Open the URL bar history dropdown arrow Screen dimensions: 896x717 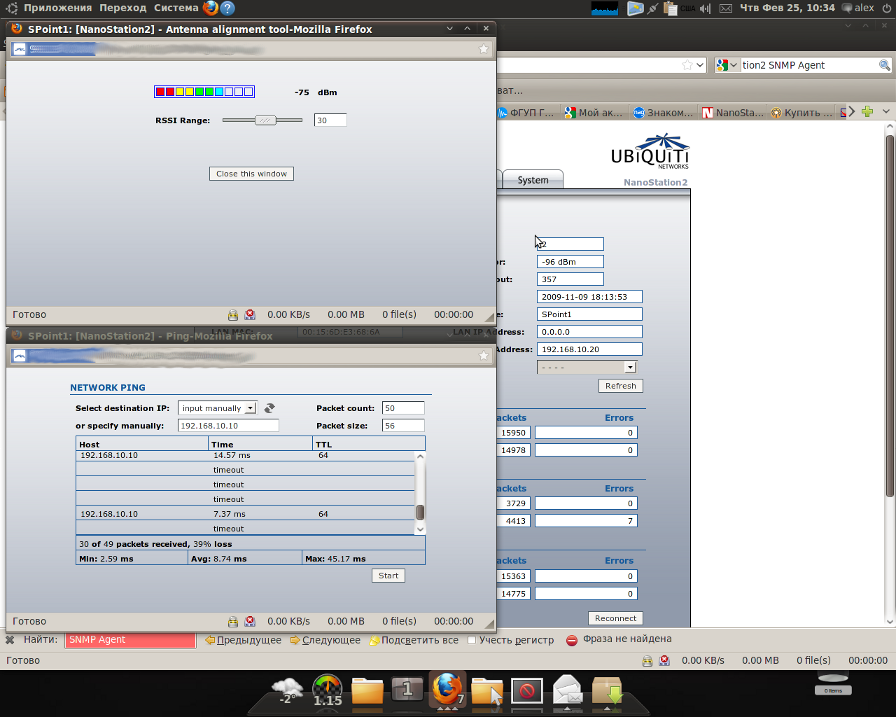click(700, 65)
